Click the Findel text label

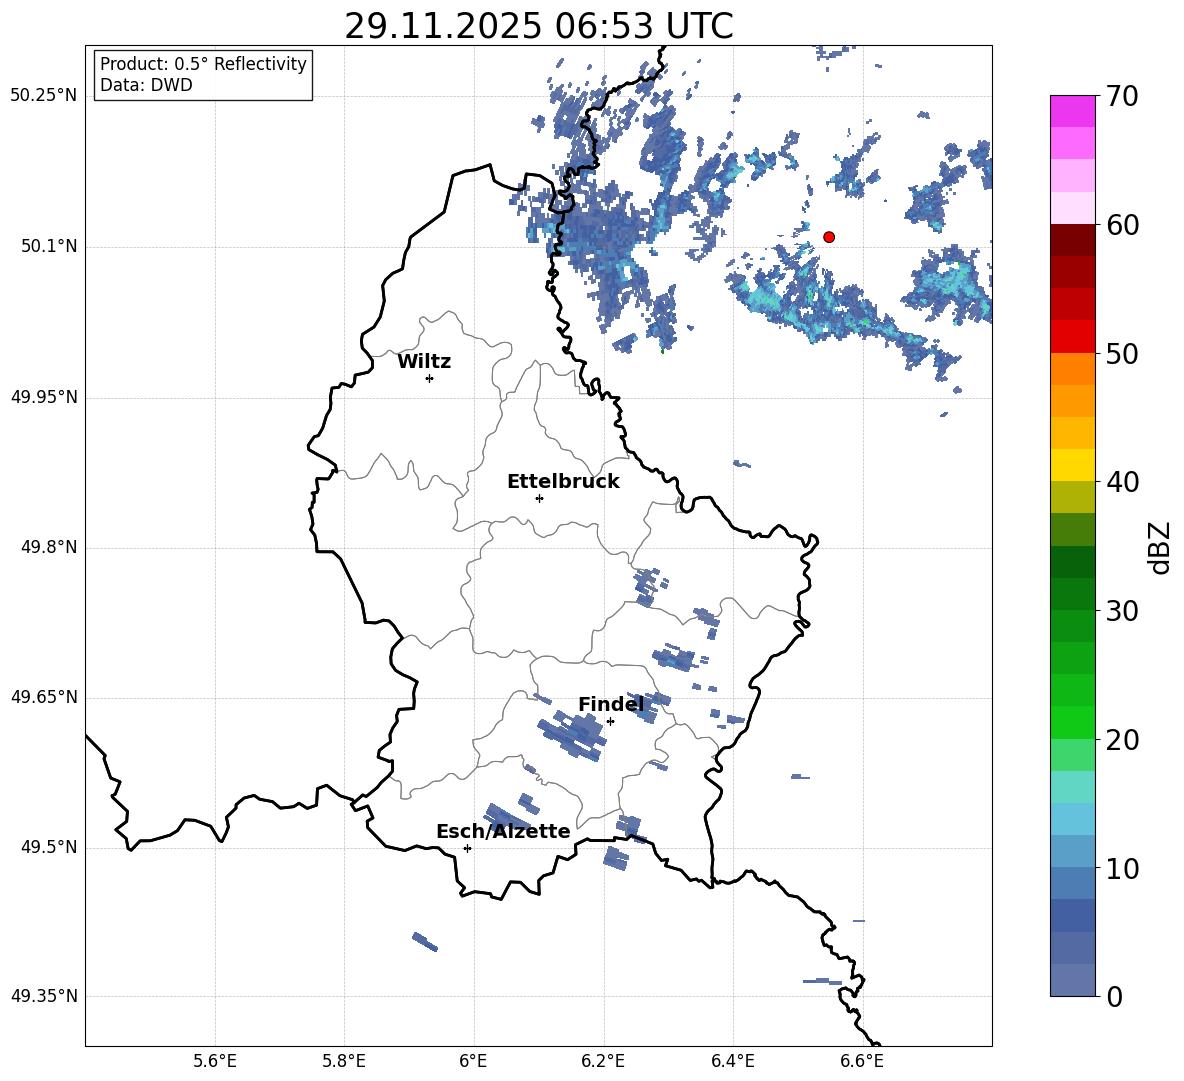610,704
